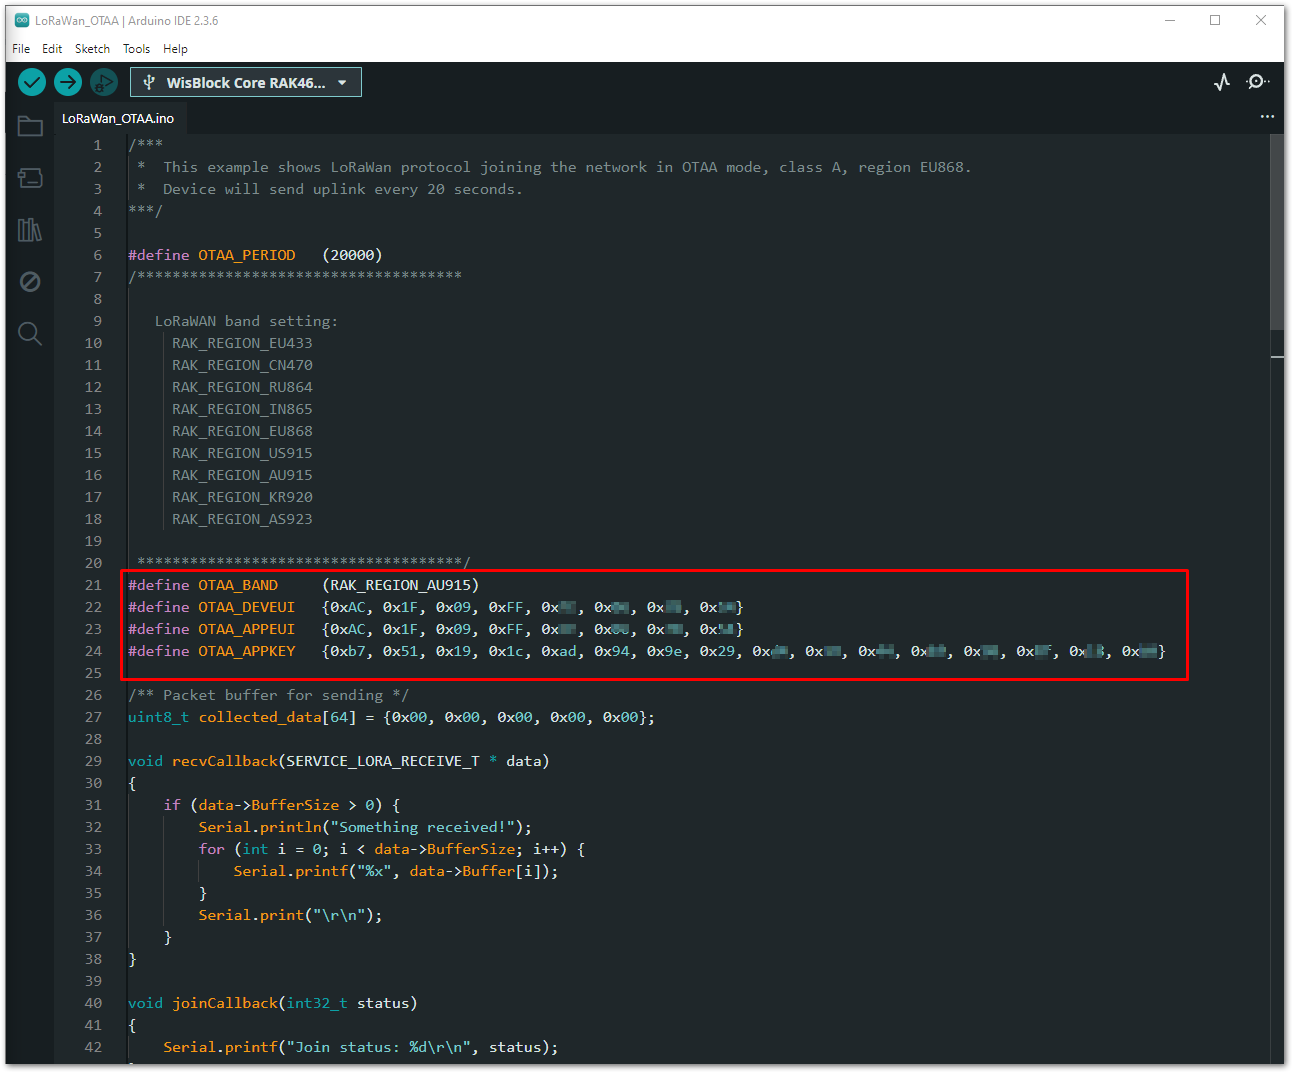Click the board dropdown chevron arrow
Image resolution: width=1293 pixels, height=1073 pixels.
pyautogui.click(x=342, y=82)
